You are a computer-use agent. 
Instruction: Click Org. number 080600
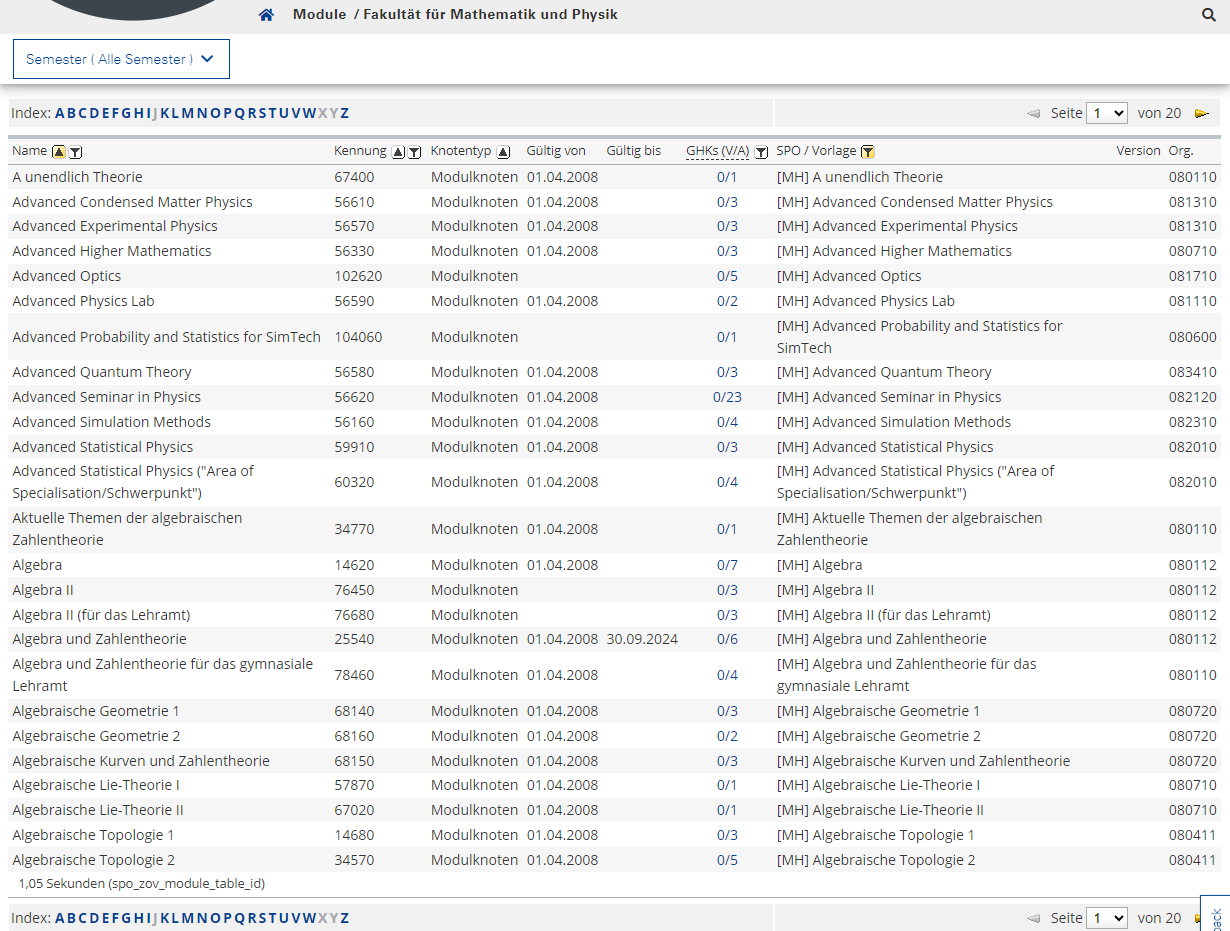tap(1193, 337)
